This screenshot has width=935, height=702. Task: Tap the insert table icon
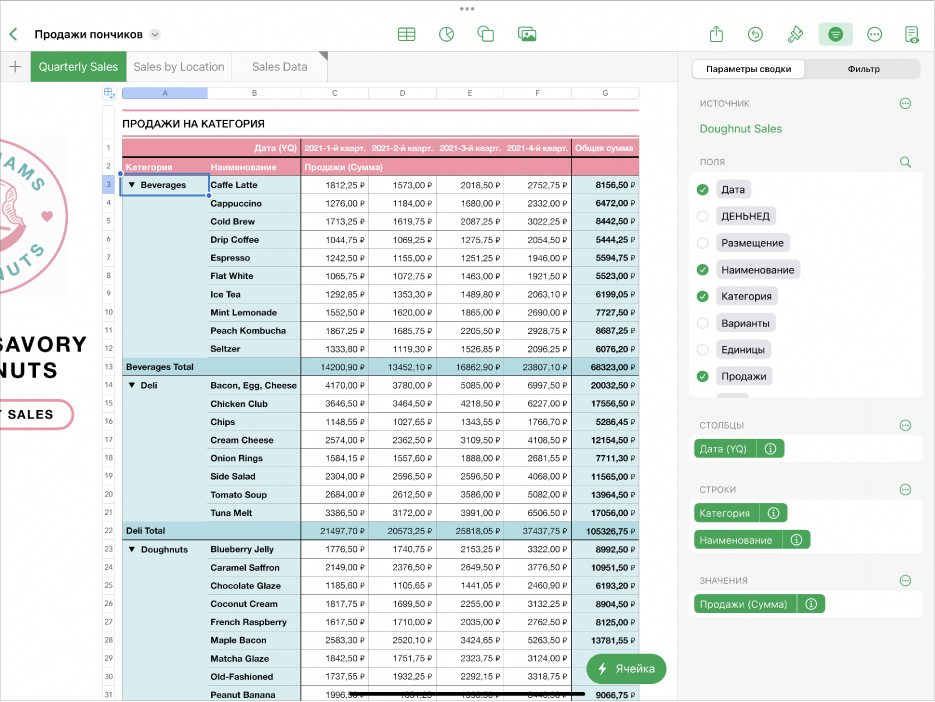coord(406,34)
